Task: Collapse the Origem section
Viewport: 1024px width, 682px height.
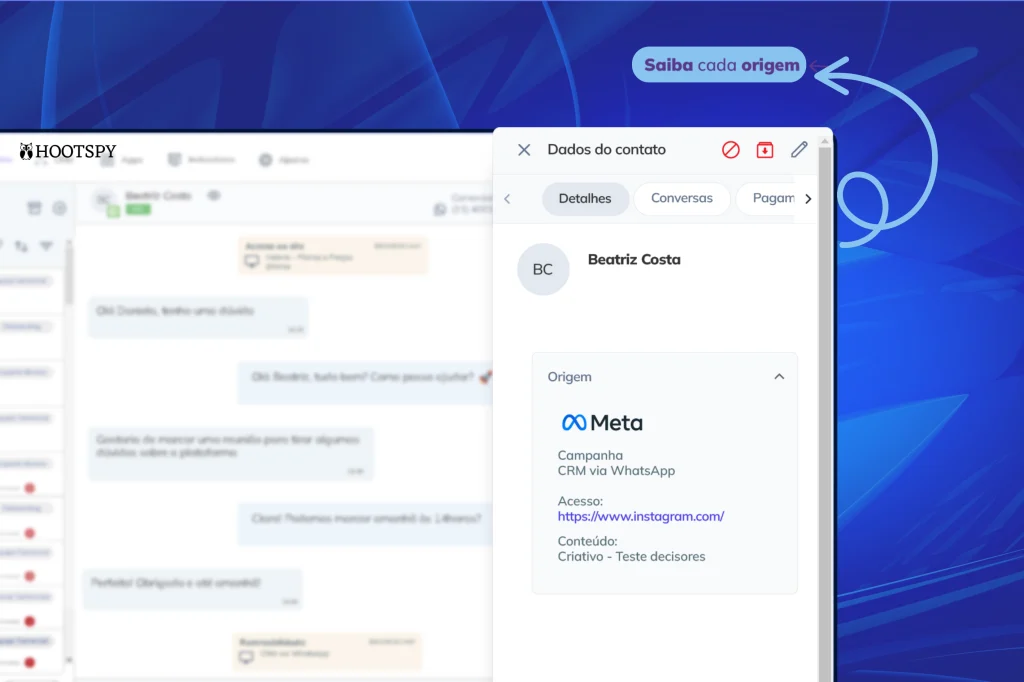Action: 779,377
